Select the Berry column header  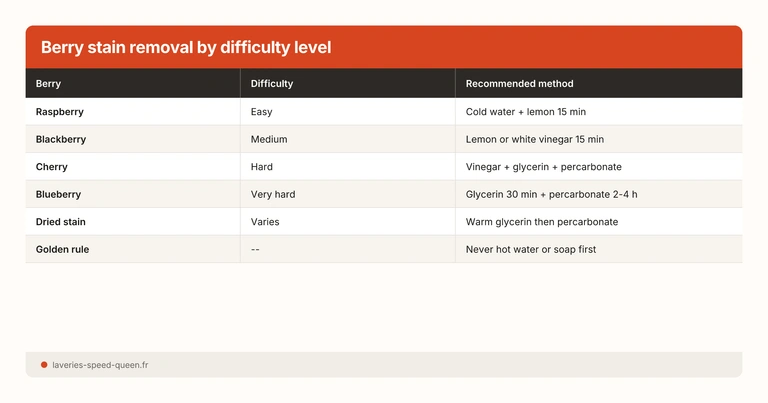coord(48,84)
